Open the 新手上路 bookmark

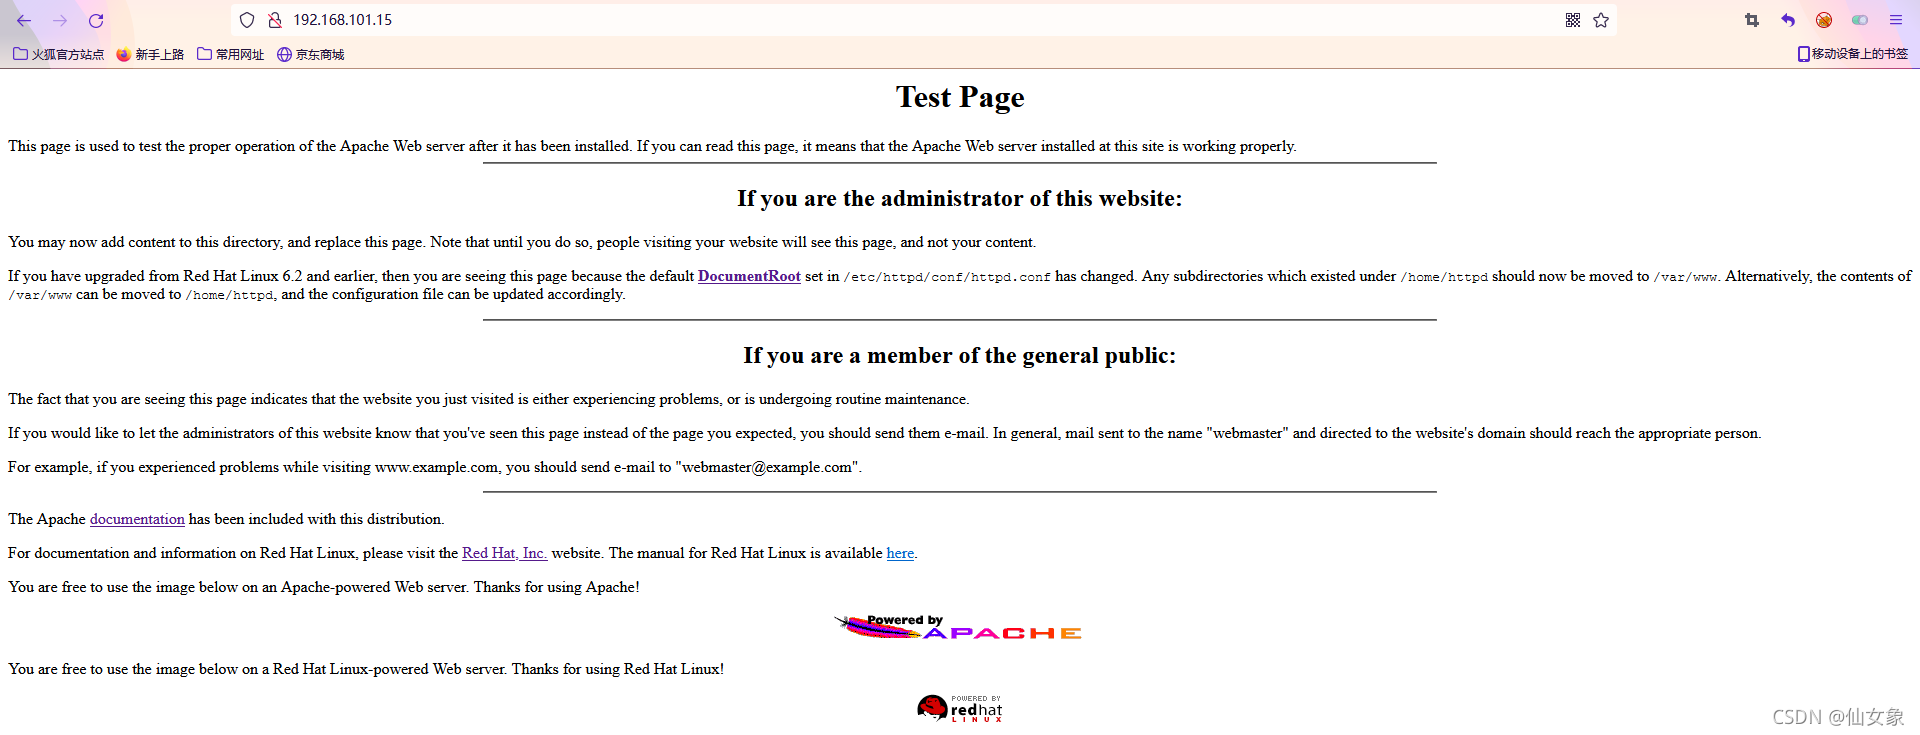pyautogui.click(x=151, y=54)
